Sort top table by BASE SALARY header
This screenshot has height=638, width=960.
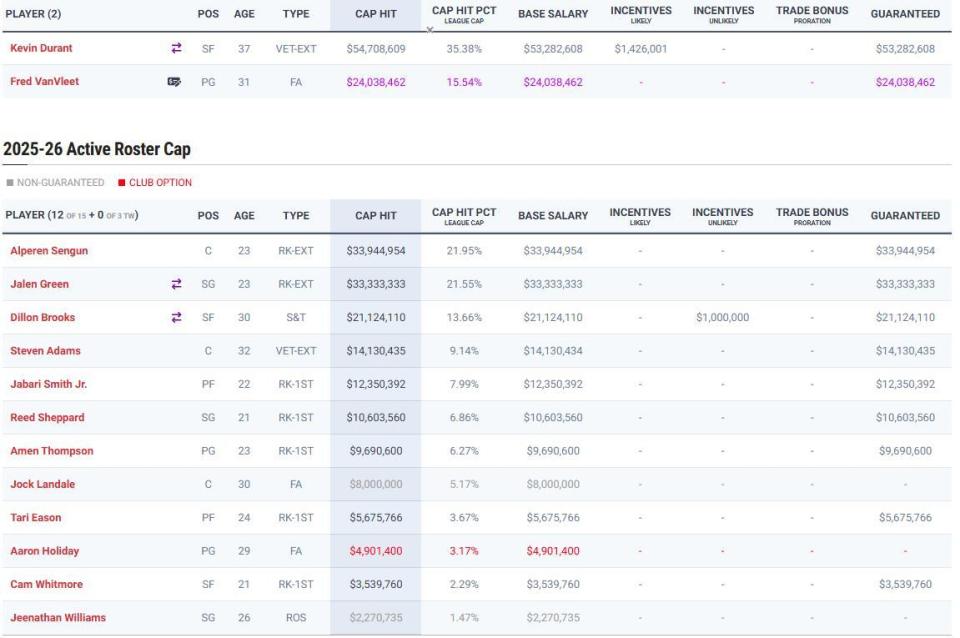point(553,14)
